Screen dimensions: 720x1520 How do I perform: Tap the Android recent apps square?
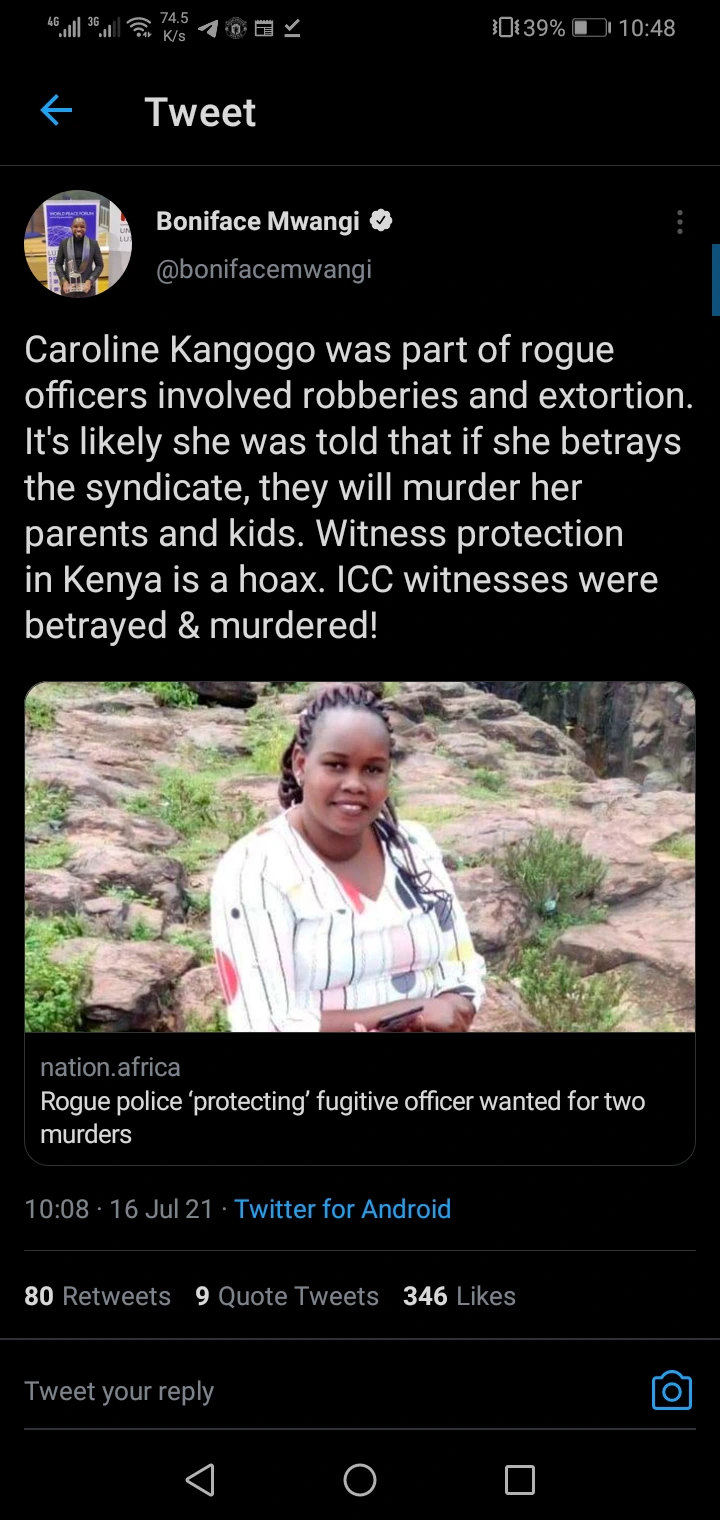(x=519, y=1480)
